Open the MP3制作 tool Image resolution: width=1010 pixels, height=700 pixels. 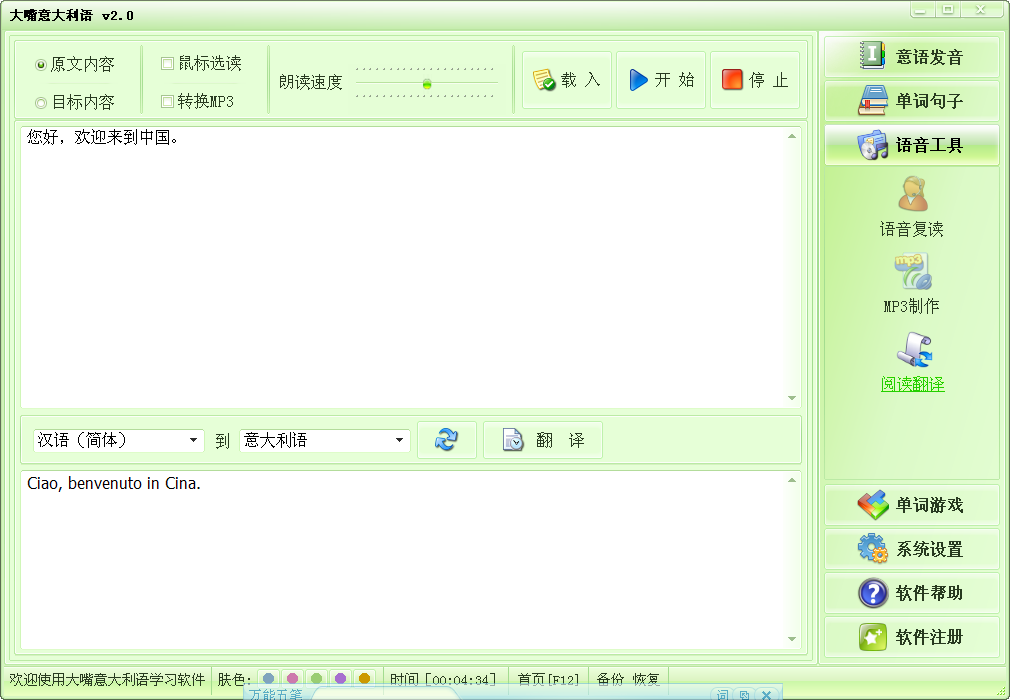911,284
